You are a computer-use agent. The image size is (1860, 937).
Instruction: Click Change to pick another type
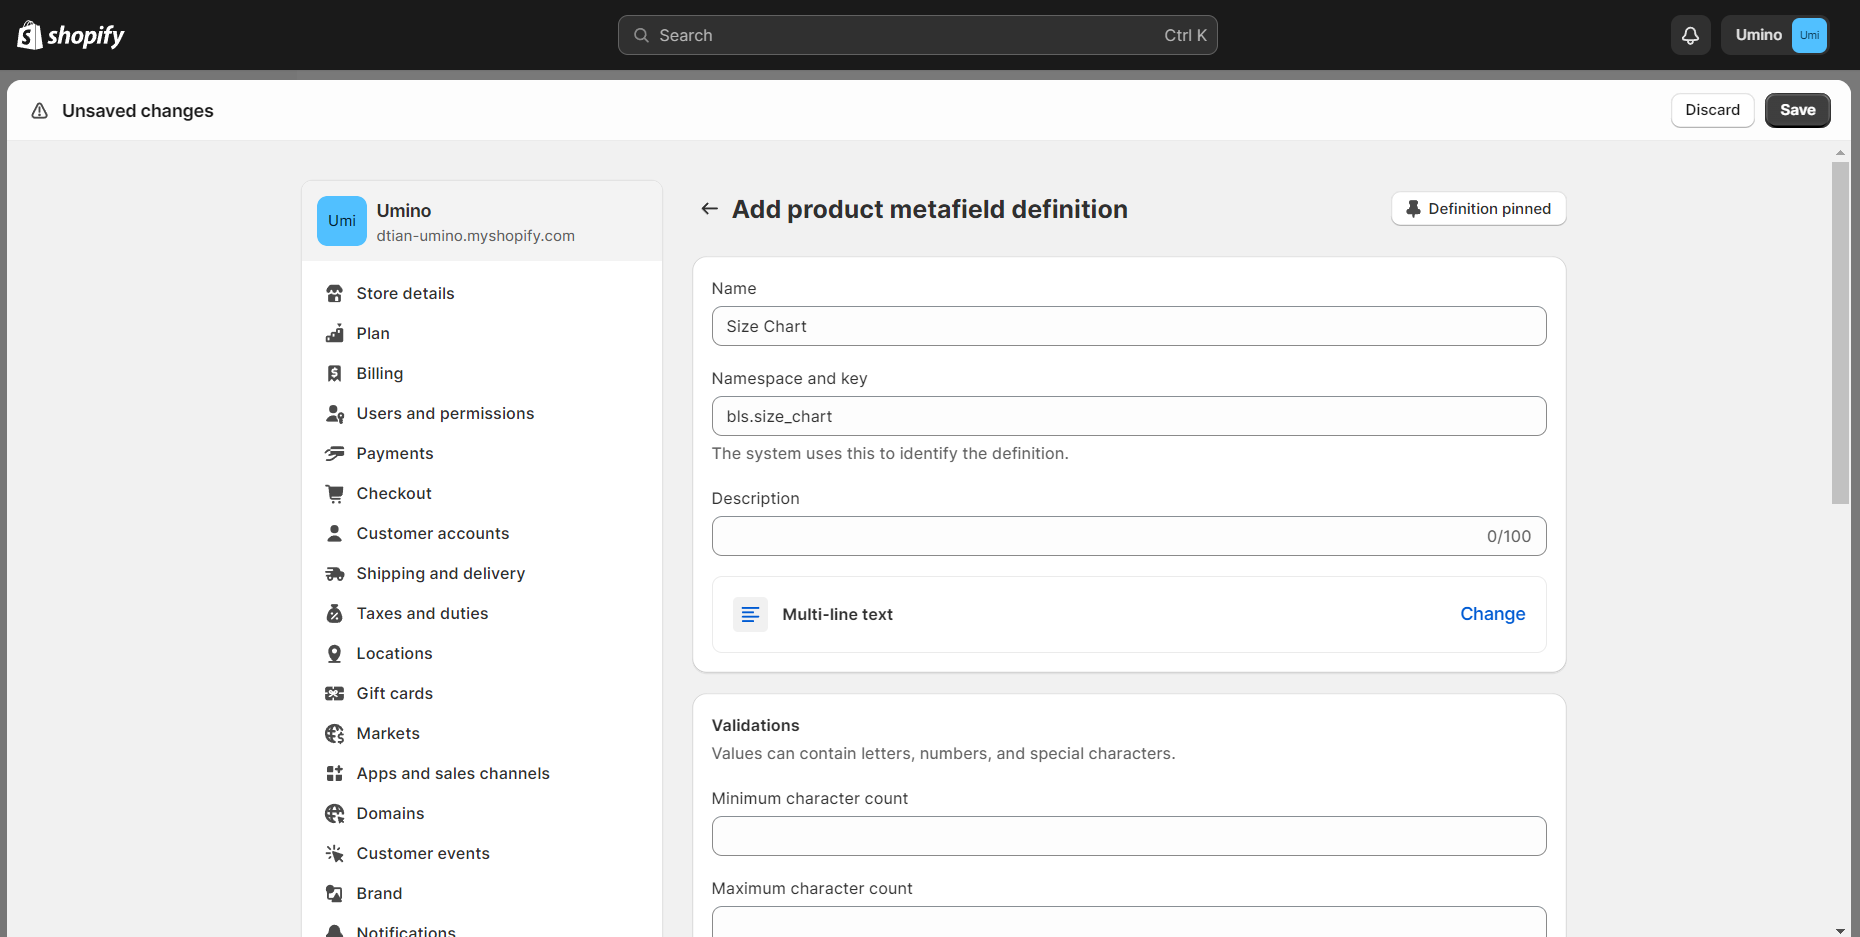point(1492,614)
